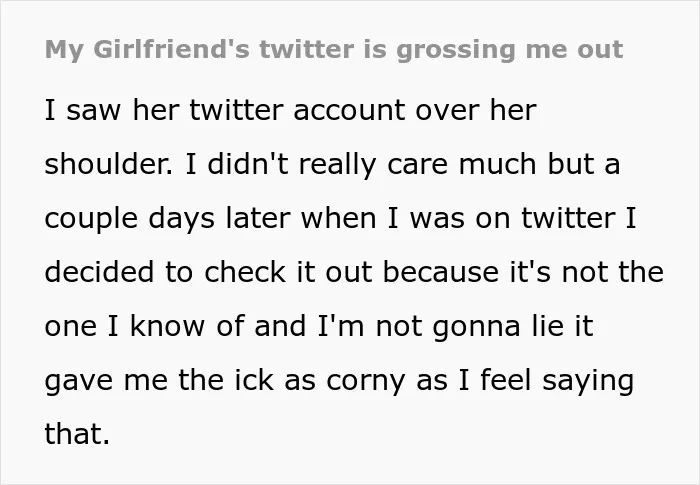Click the post title about Girlfriend's twitter

tap(333, 50)
